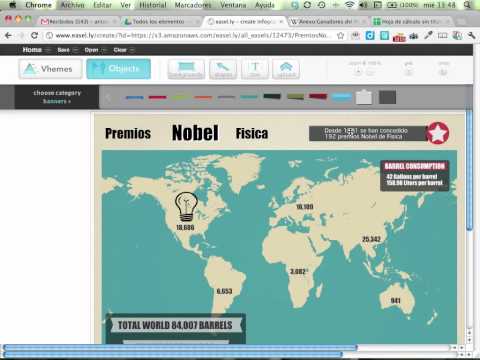The image size is (480, 360).
Task: Select the light bulb object on map
Action: (x=186, y=207)
